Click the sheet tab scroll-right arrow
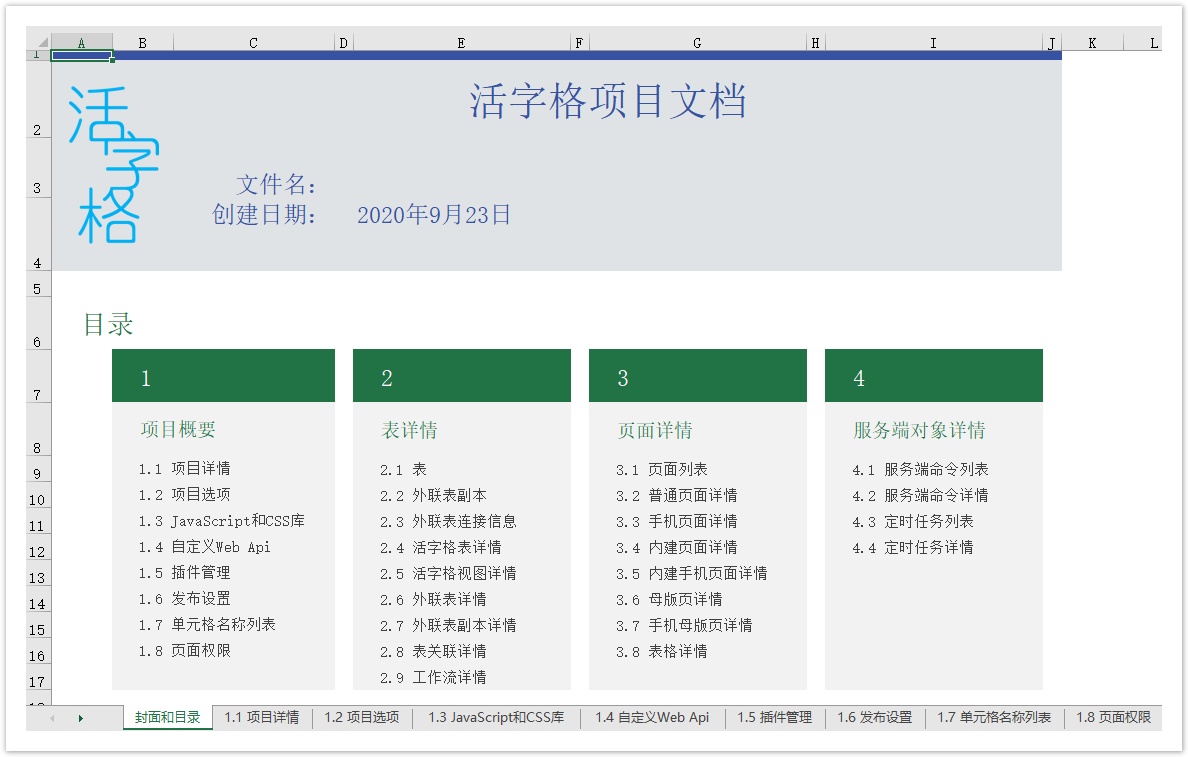Viewport: 1188px width, 757px height. pos(80,718)
